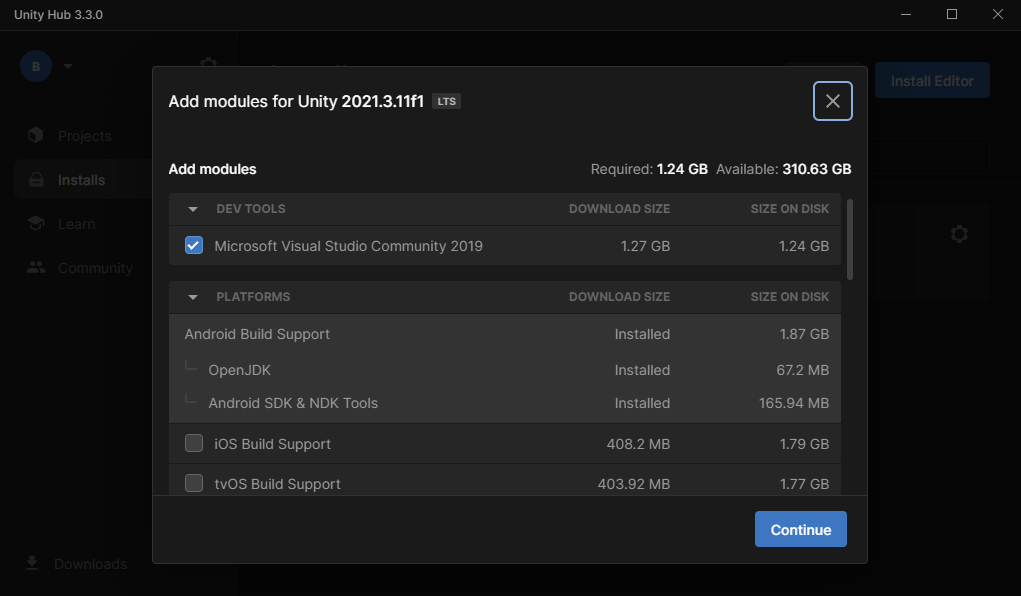The image size is (1021, 596).
Task: Enable the tvOS Build Support checkbox
Action: coord(194,483)
